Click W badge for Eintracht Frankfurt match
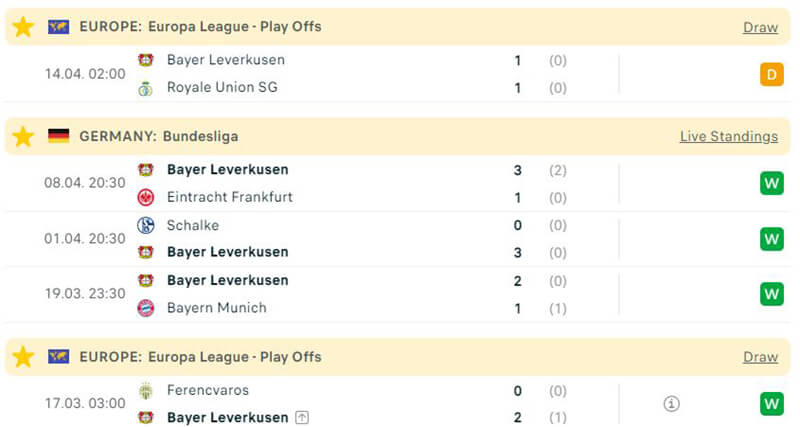 pos(771,183)
